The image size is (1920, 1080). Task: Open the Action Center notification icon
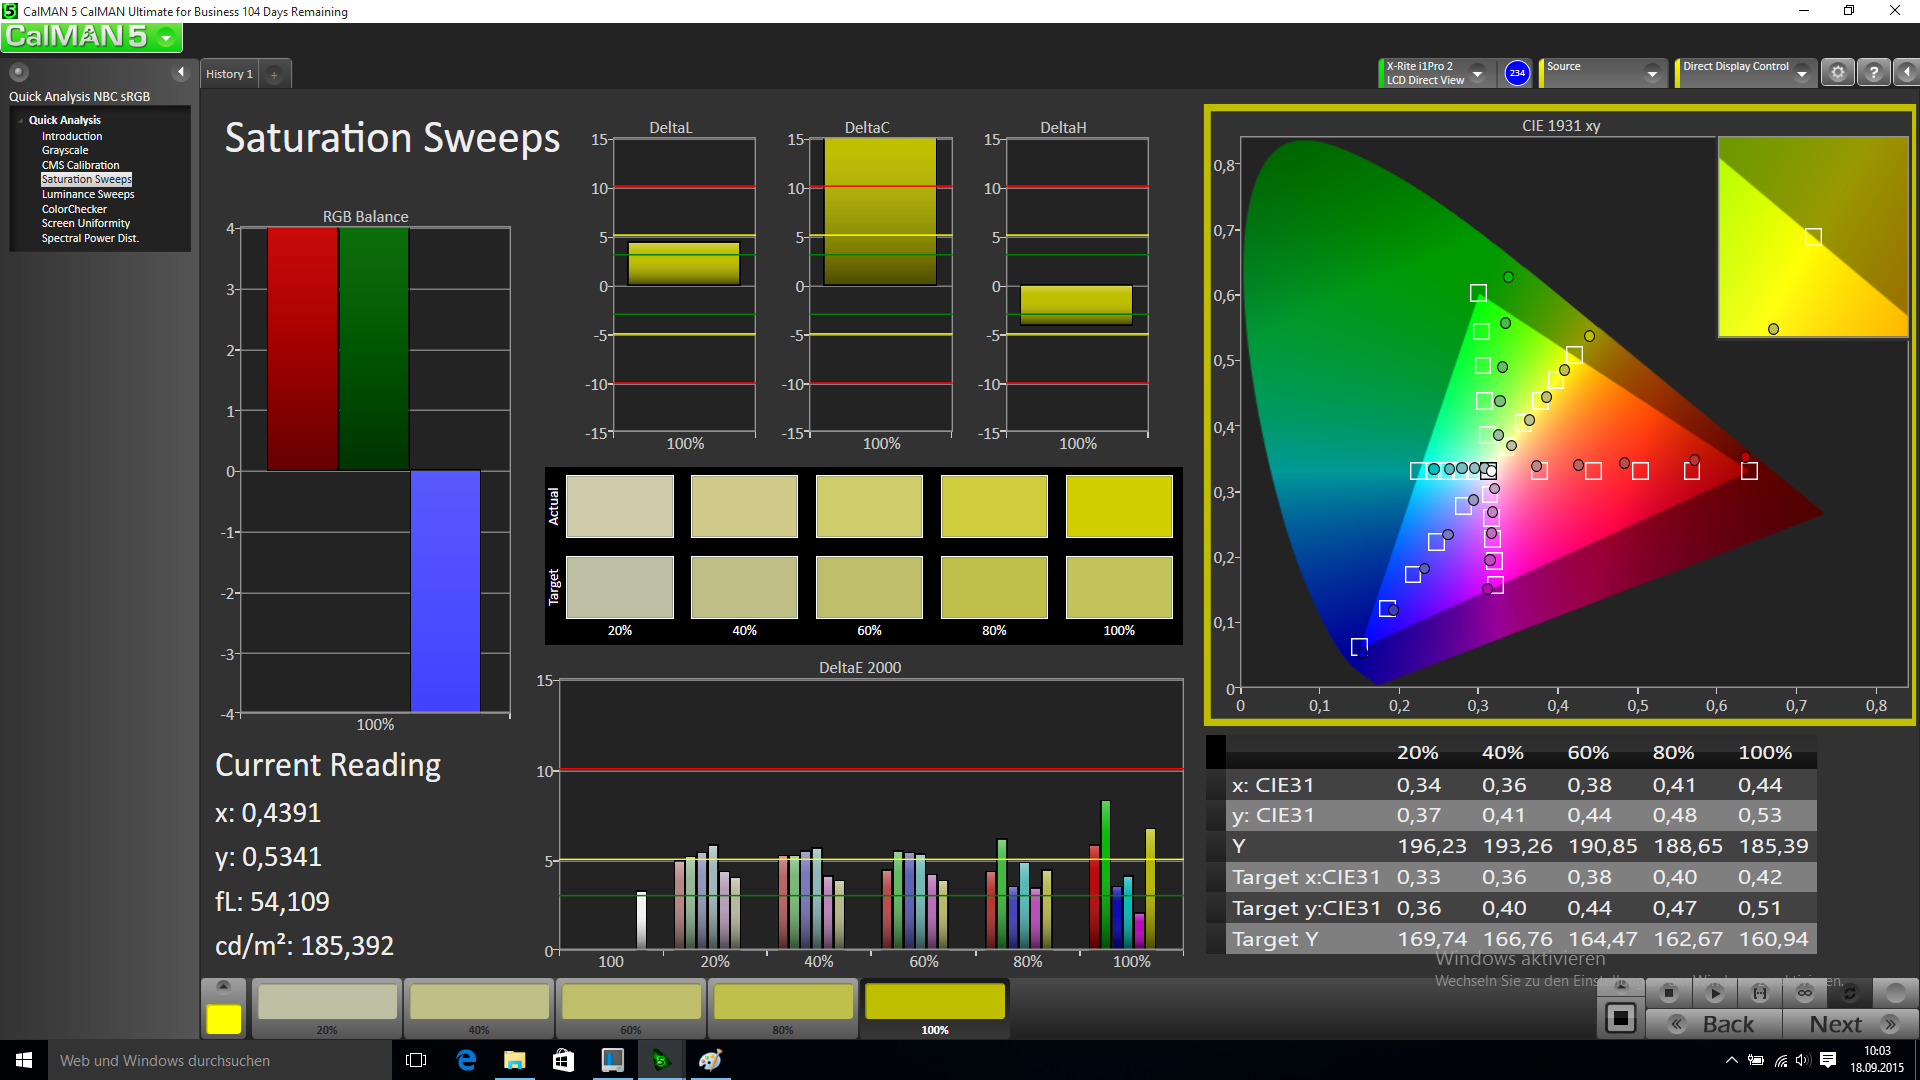click(x=1828, y=1060)
